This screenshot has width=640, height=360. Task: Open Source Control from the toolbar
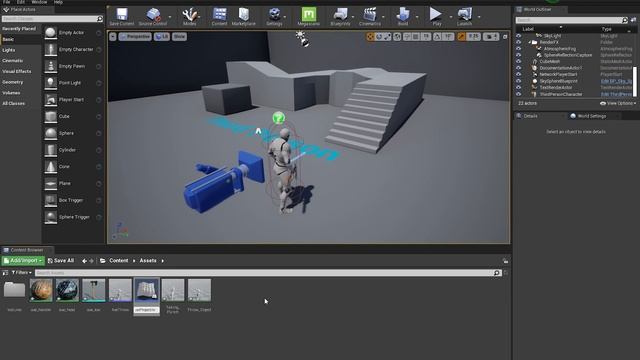153,17
